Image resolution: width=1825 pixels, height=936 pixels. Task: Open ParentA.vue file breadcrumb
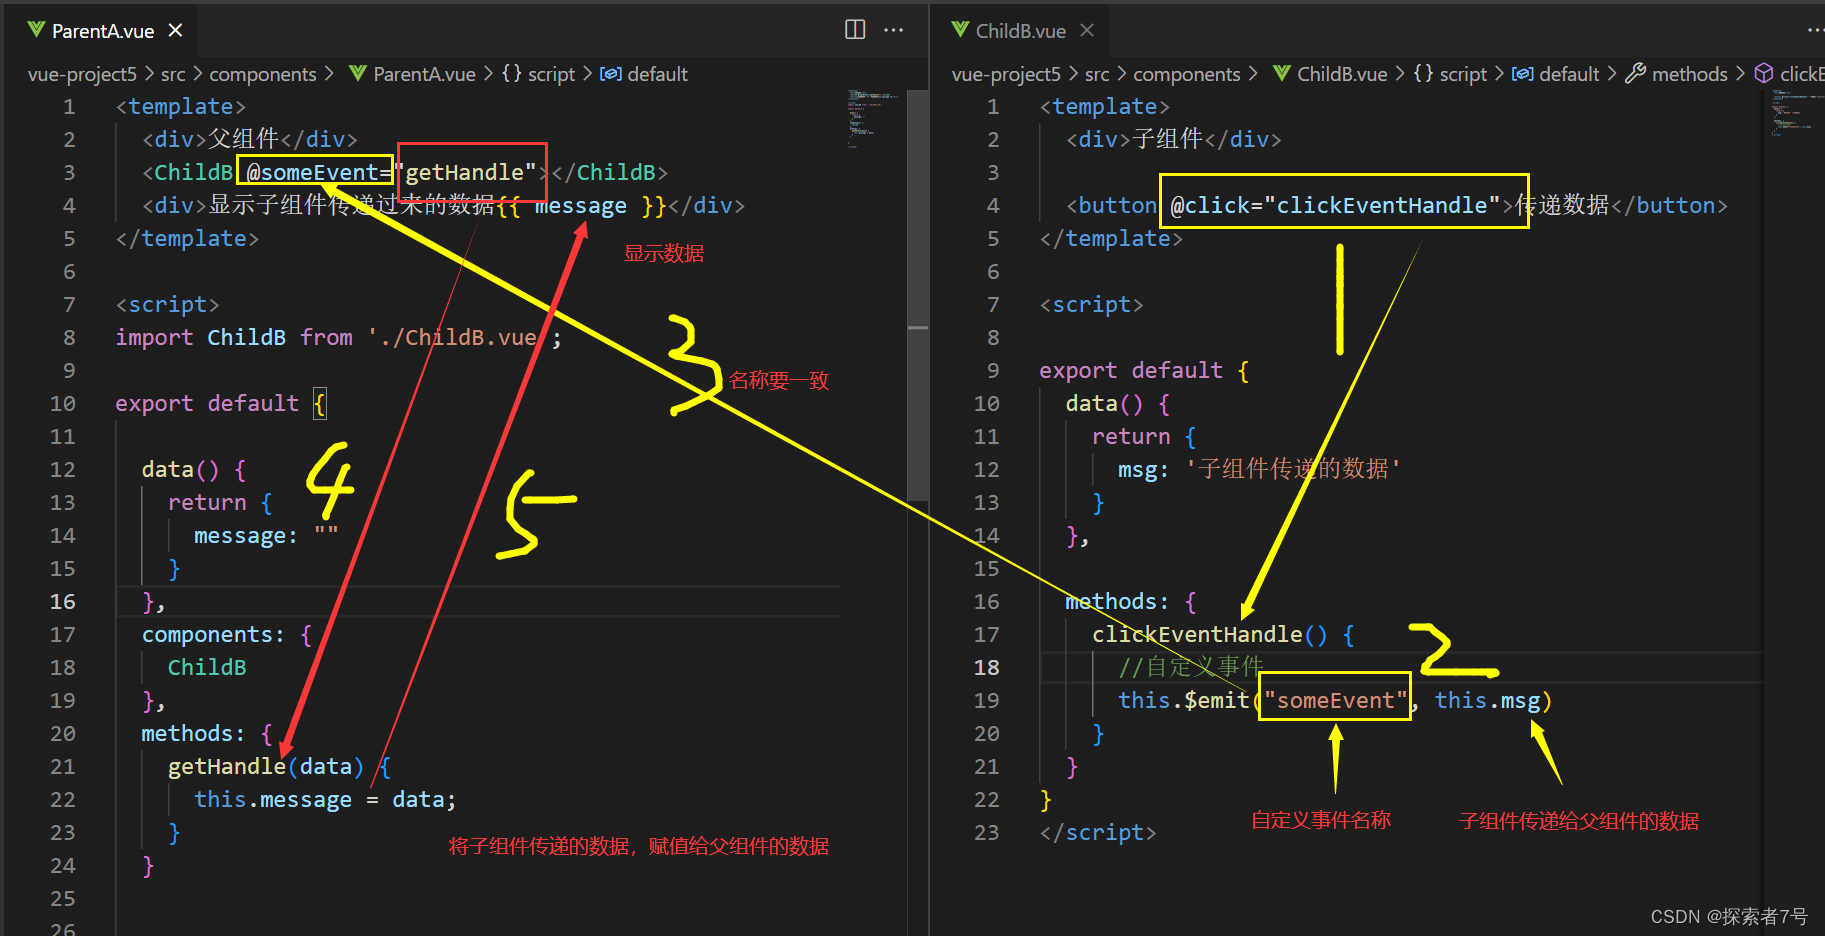[x=424, y=74]
